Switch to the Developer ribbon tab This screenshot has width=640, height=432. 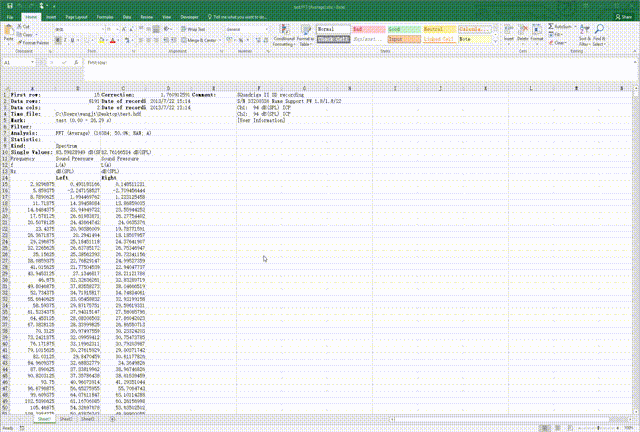click(189, 17)
